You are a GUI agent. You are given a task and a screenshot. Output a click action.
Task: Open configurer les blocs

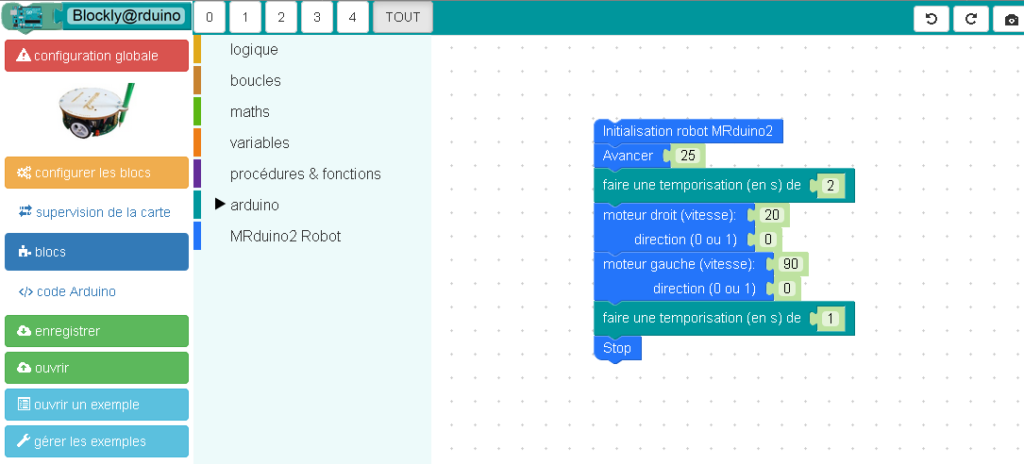tap(96, 173)
